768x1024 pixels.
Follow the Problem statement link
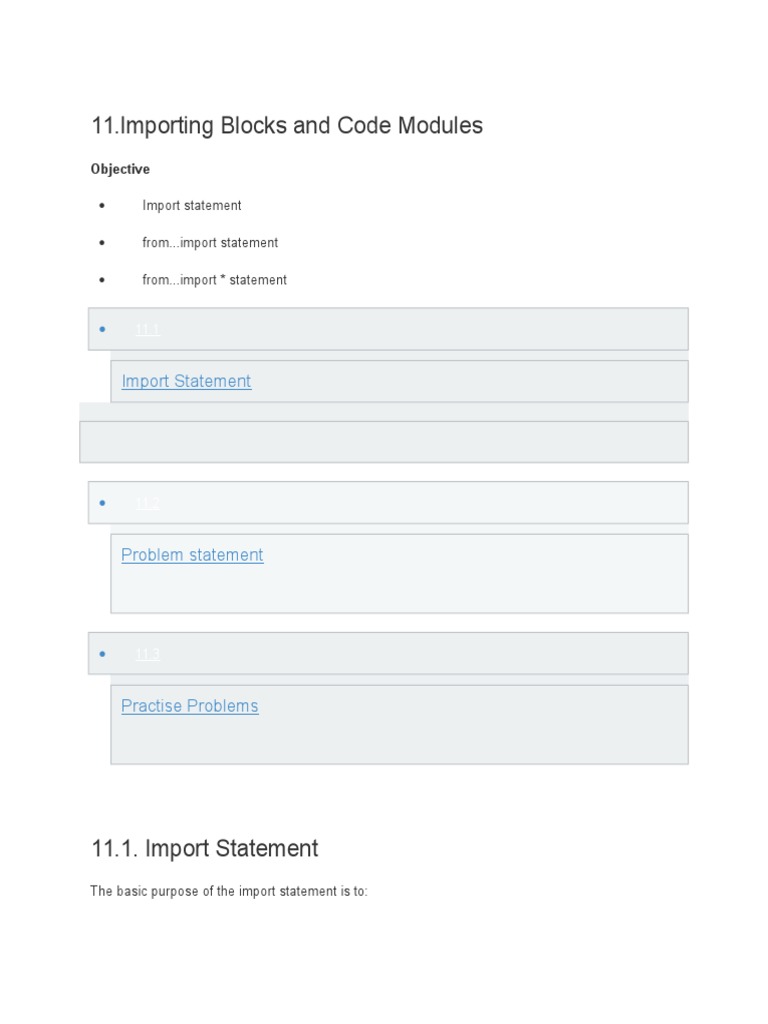(x=192, y=555)
